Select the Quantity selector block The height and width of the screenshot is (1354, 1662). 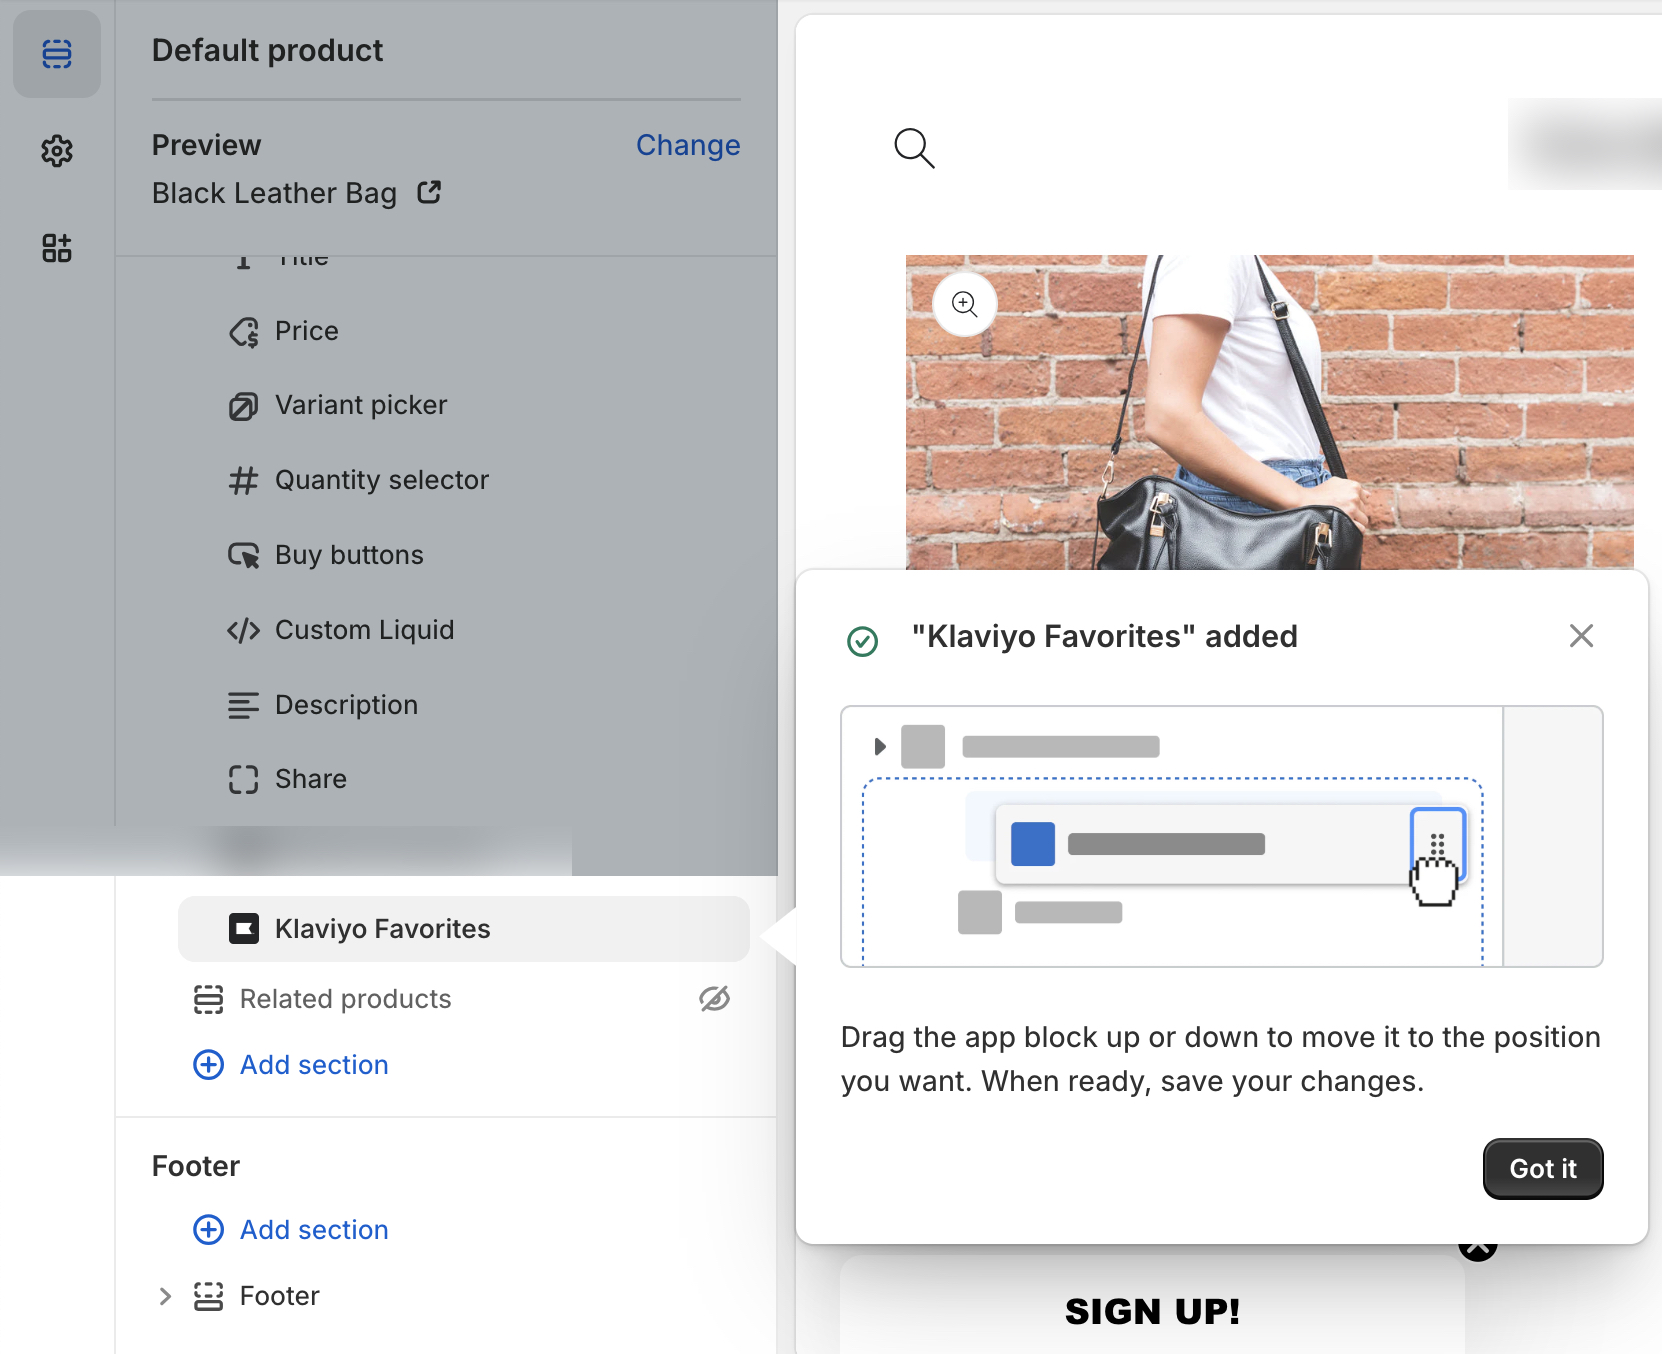click(381, 480)
